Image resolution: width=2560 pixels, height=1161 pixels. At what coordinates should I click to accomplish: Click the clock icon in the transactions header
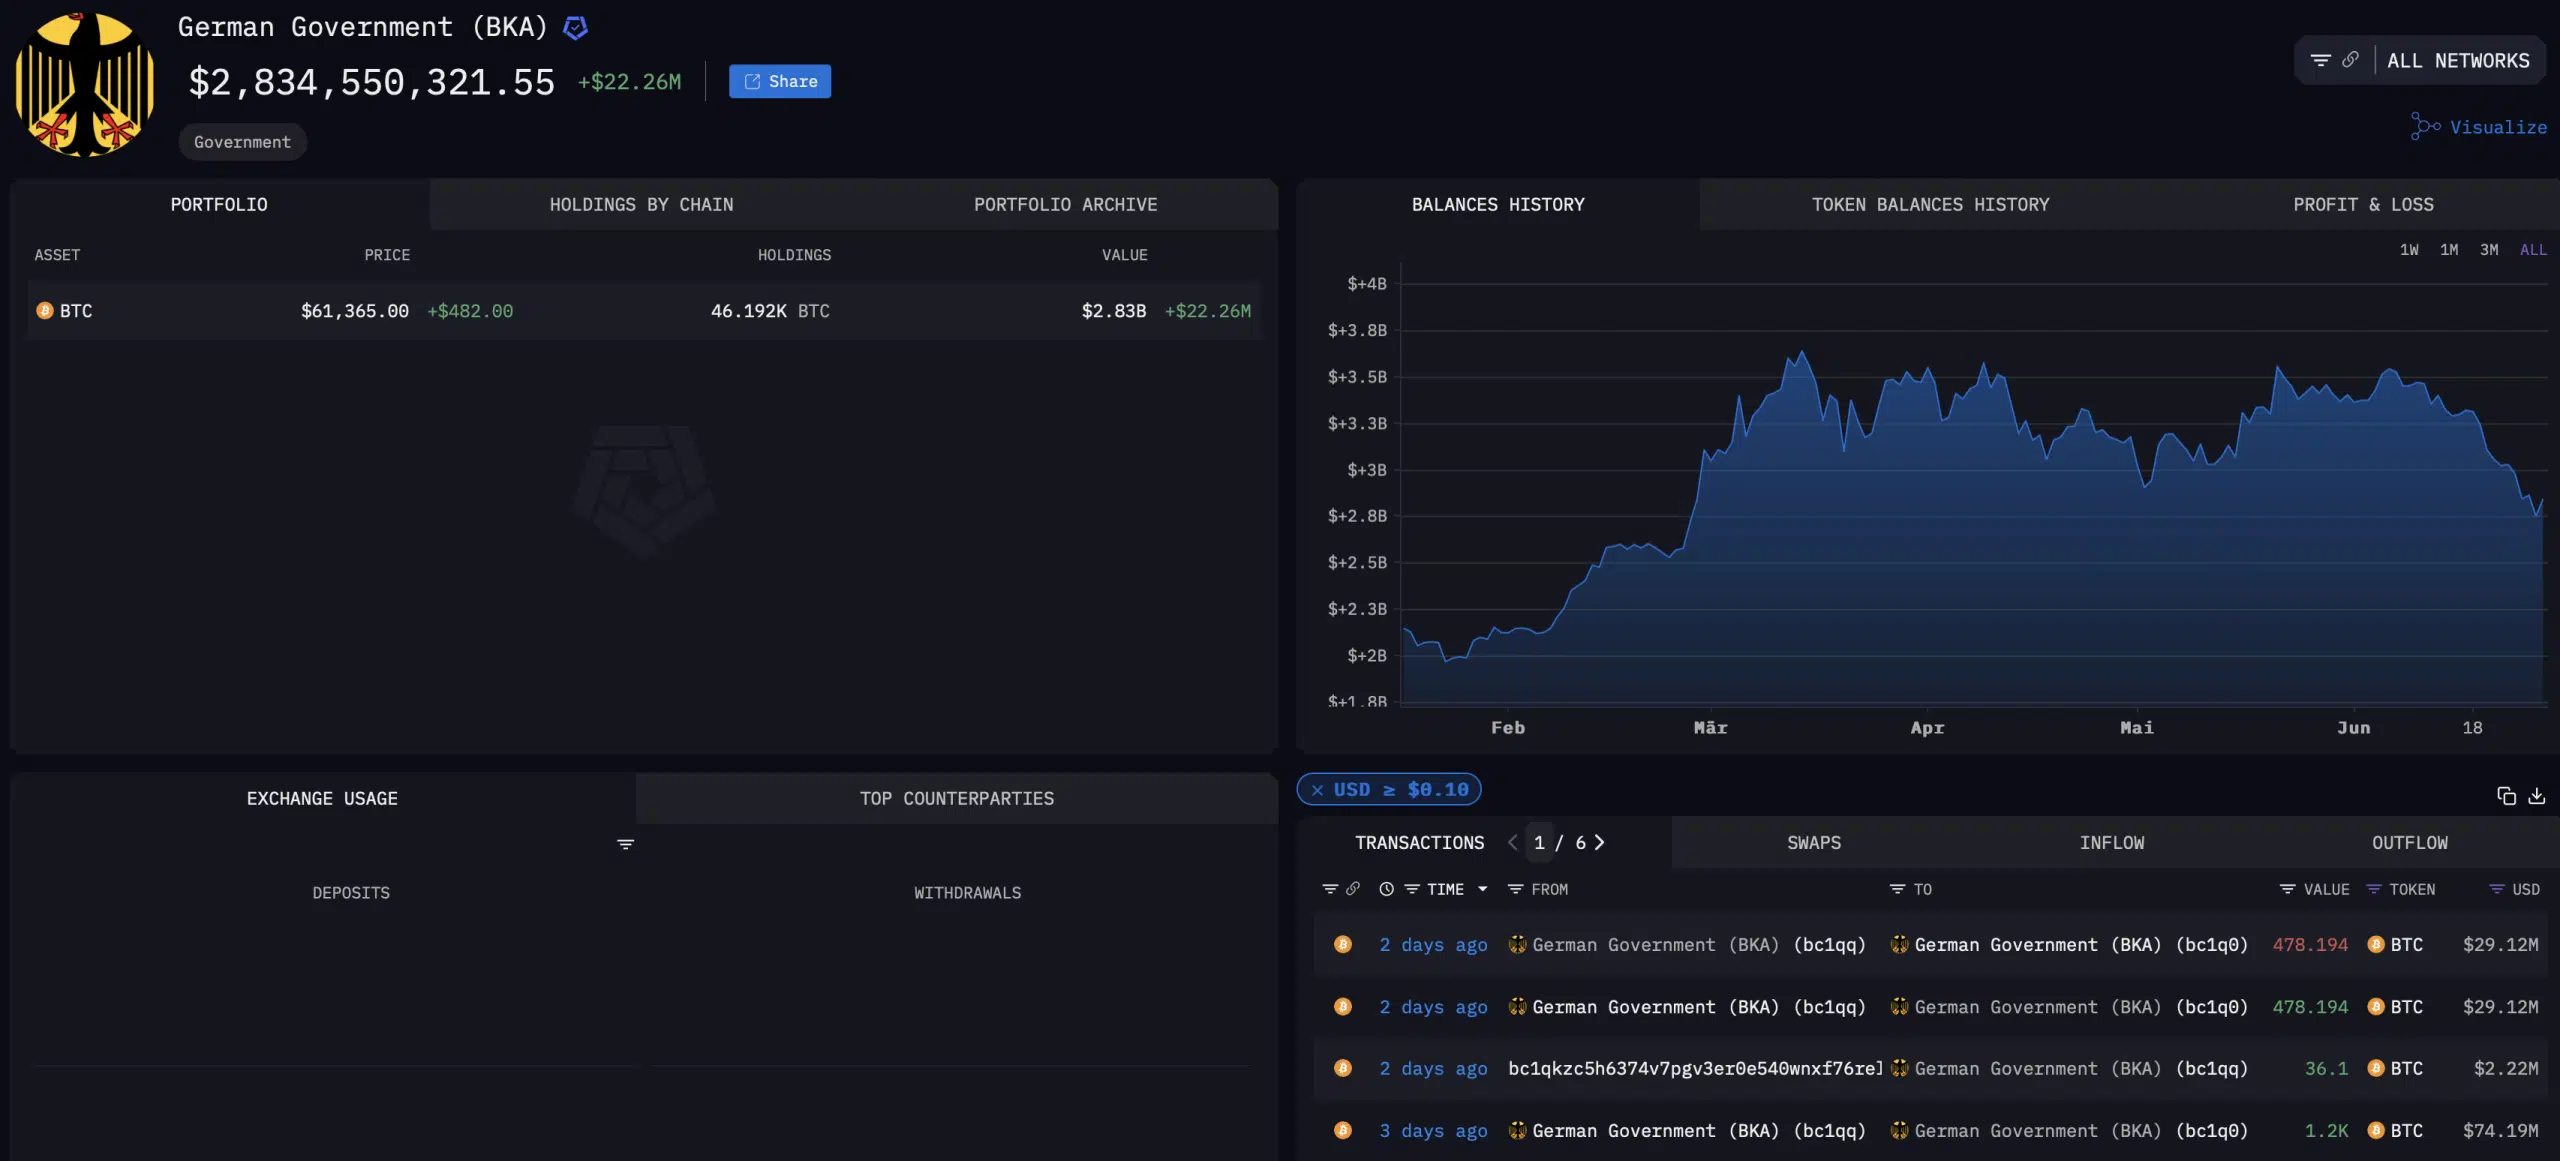(1385, 889)
